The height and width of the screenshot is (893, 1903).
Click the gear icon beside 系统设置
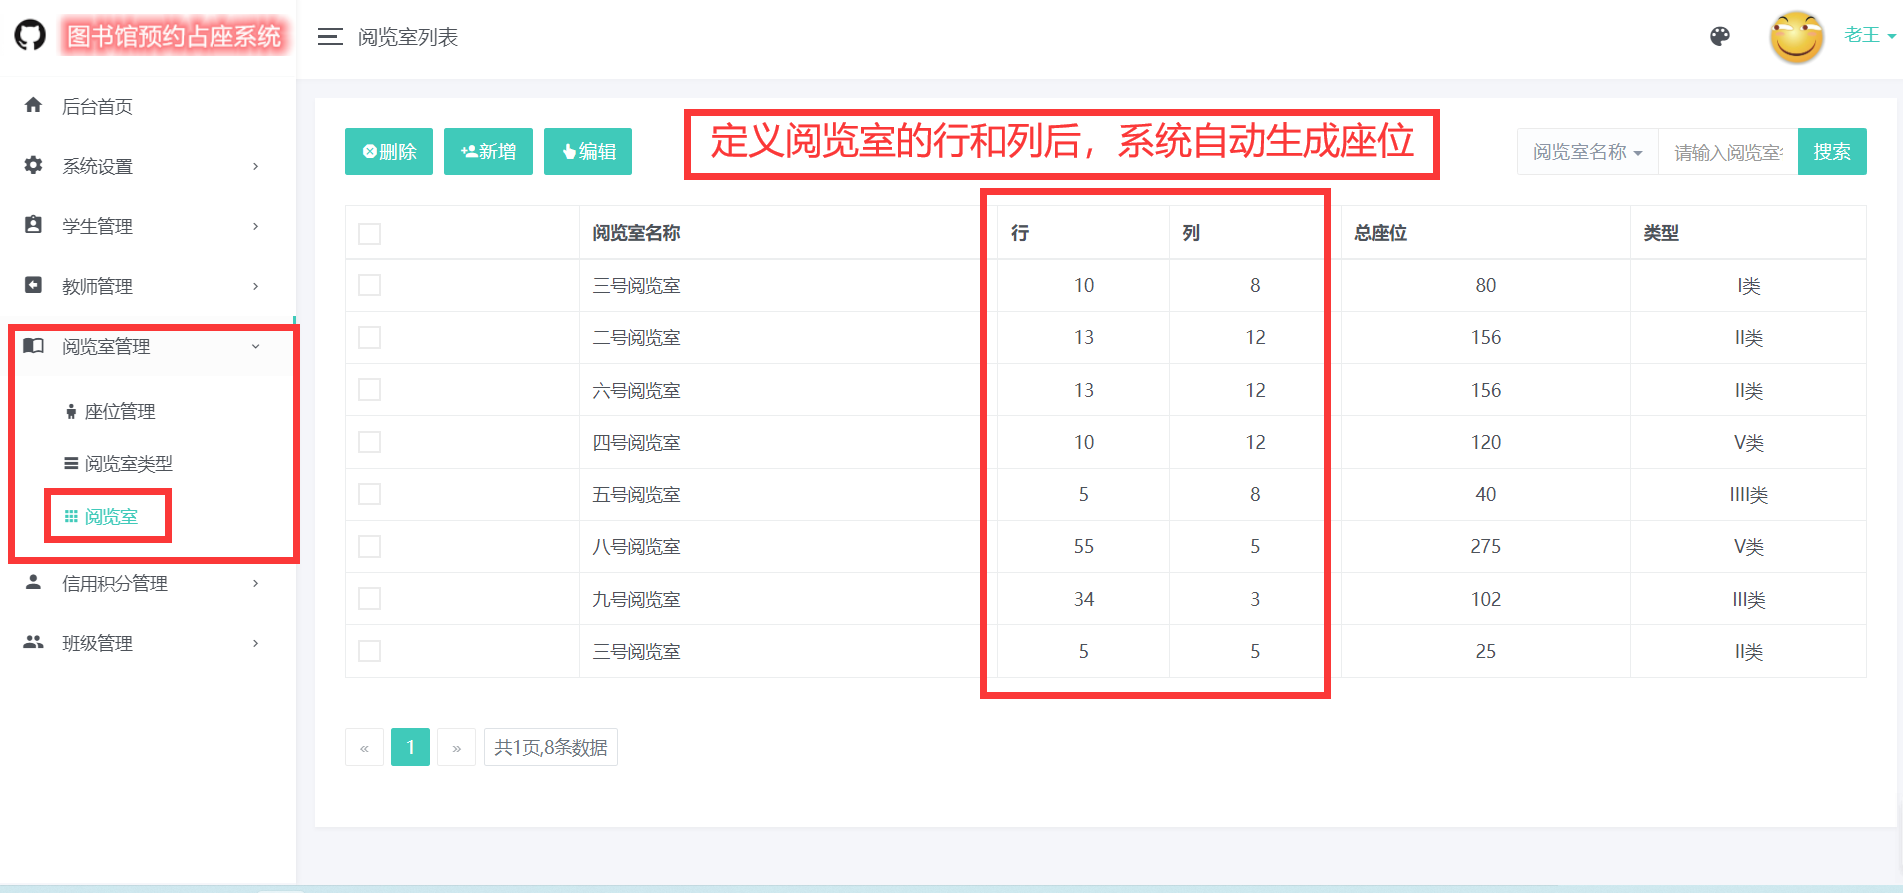34,165
